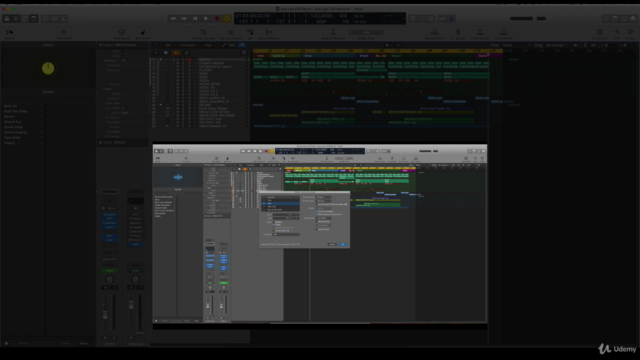Click the Bounce toolbar icon
The image size is (640, 360).
[9, 33]
